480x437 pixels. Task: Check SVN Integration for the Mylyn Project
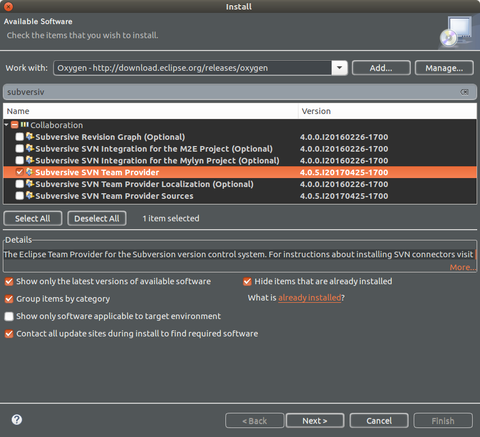point(20,160)
